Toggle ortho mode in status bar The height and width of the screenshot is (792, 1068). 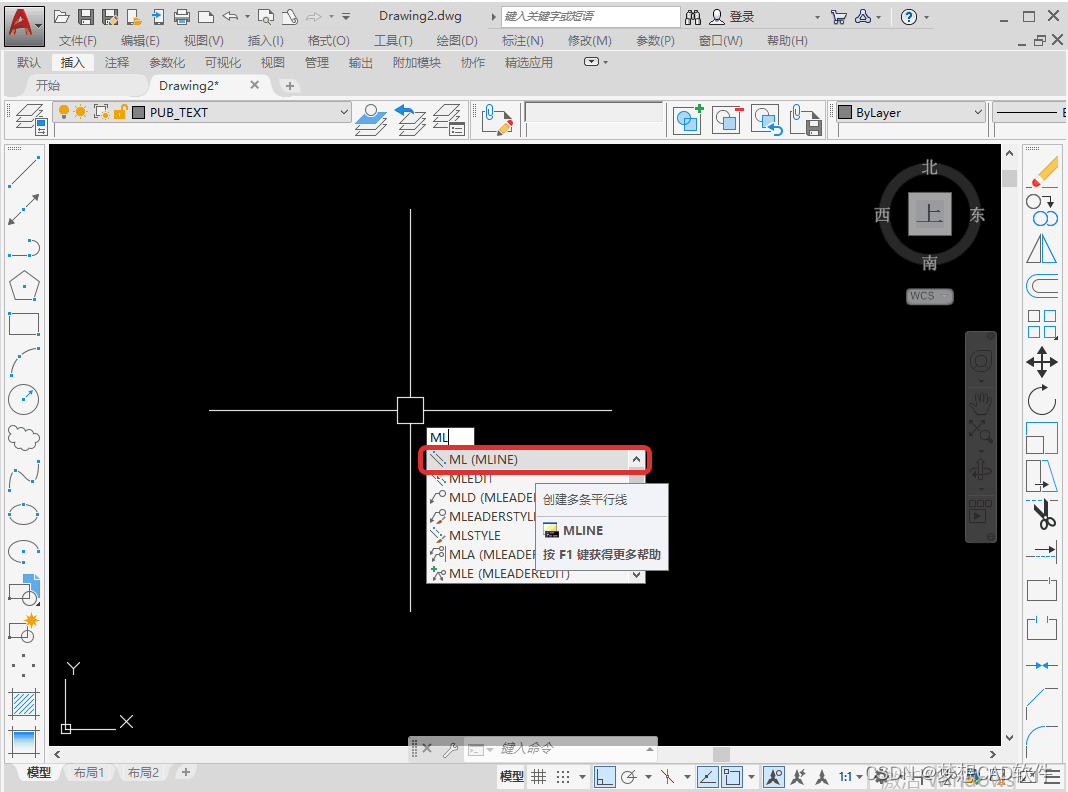(604, 776)
